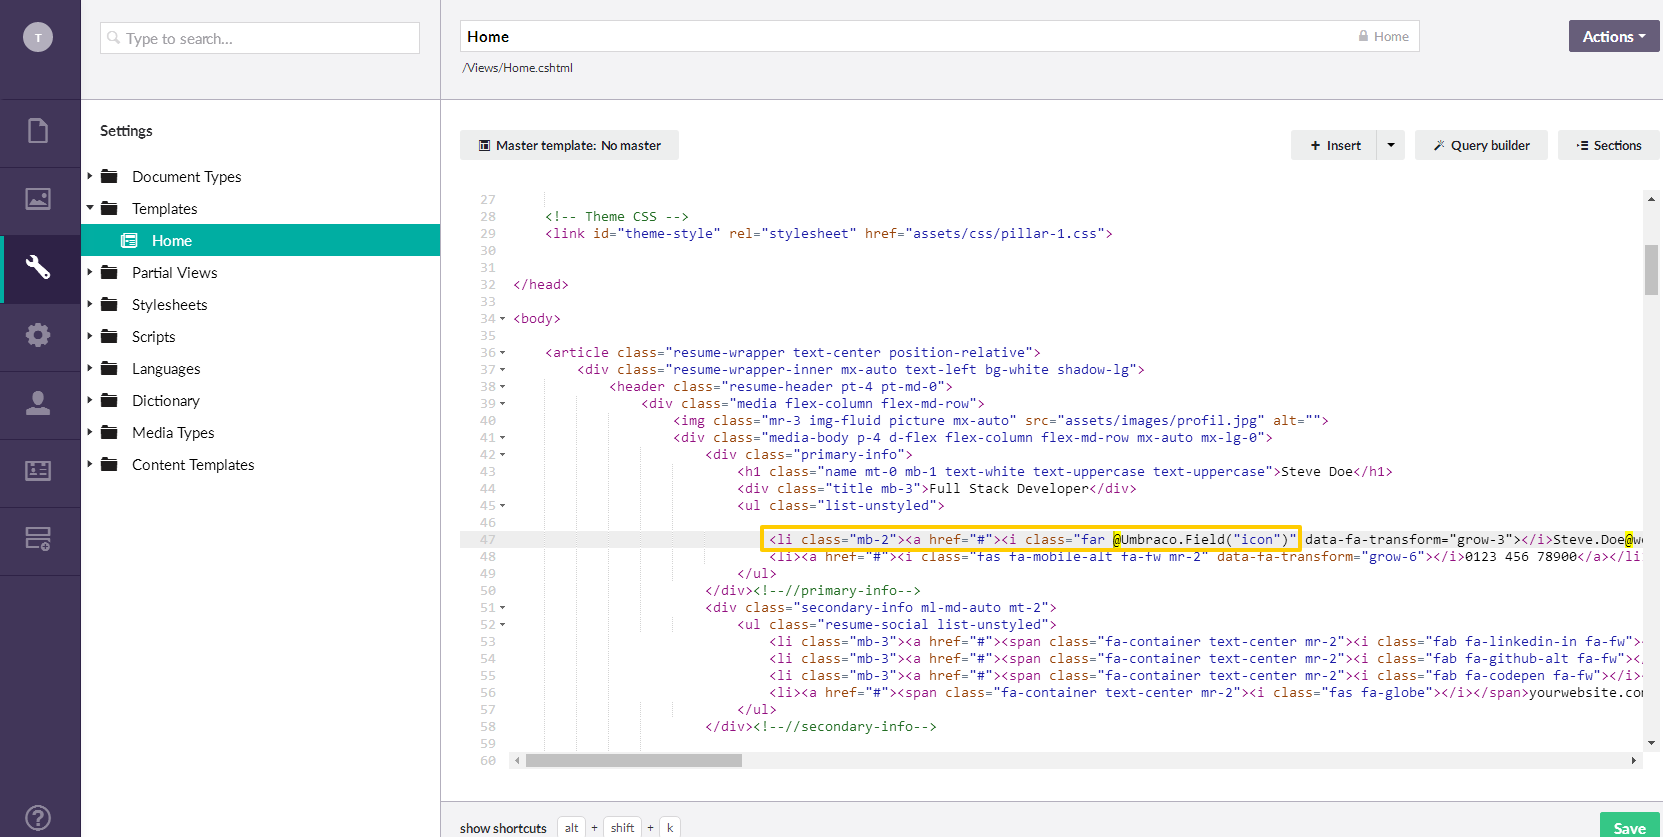Open the Media section icon

point(38,199)
